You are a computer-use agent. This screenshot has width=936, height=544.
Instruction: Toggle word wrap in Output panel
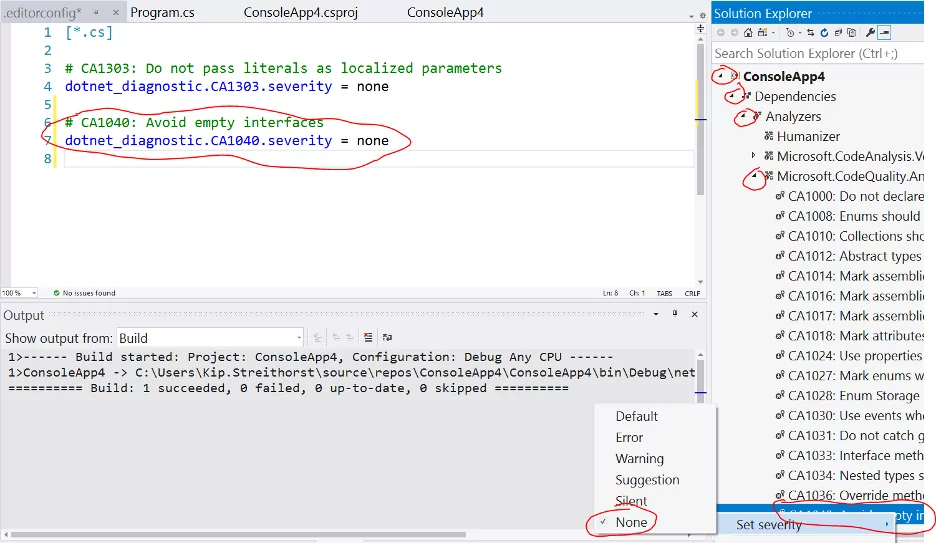[x=387, y=337]
